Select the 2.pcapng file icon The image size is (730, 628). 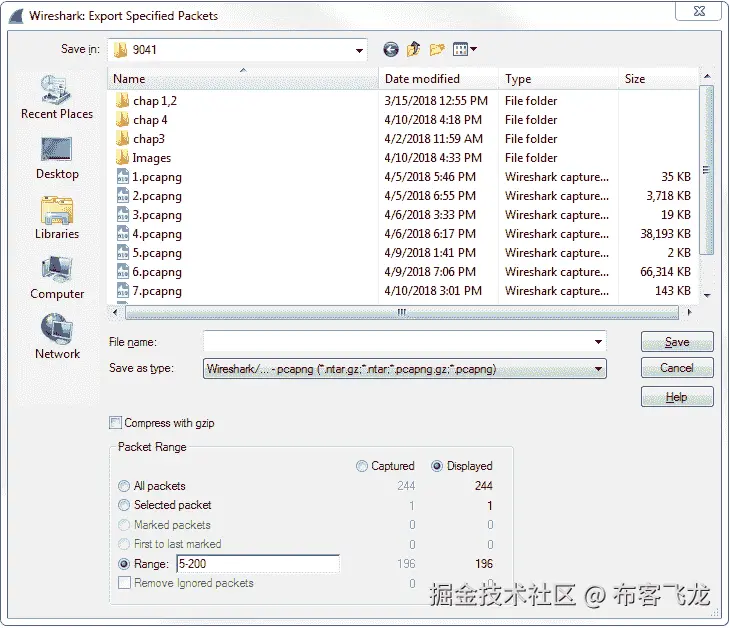click(122, 196)
